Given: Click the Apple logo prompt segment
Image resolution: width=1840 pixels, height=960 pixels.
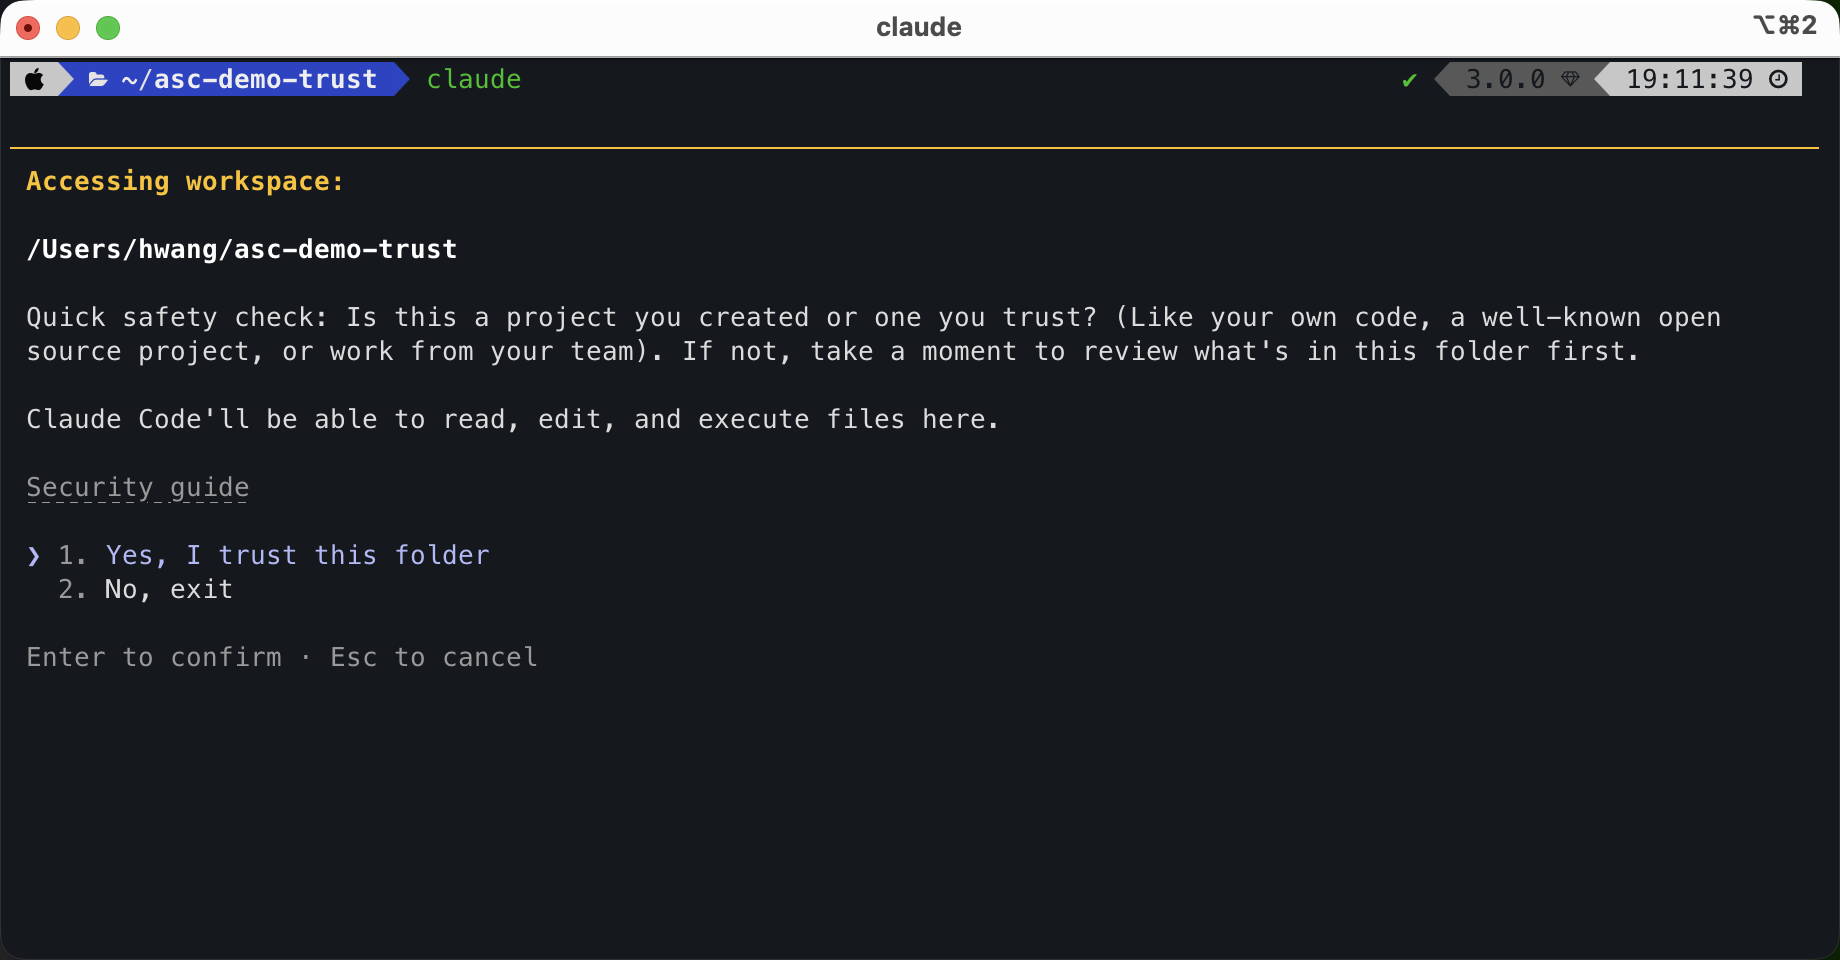Looking at the screenshot, I should (34, 79).
